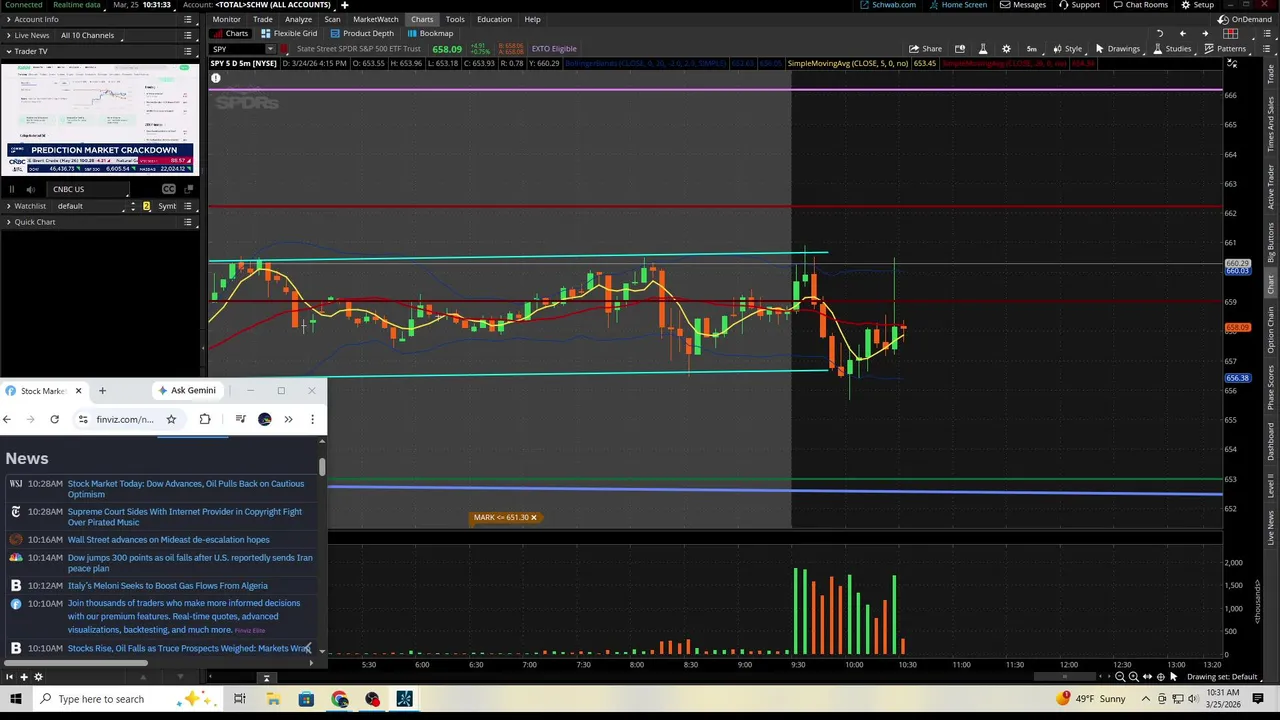
Task: Pause the CNBC US video stream
Action: click(x=12, y=189)
